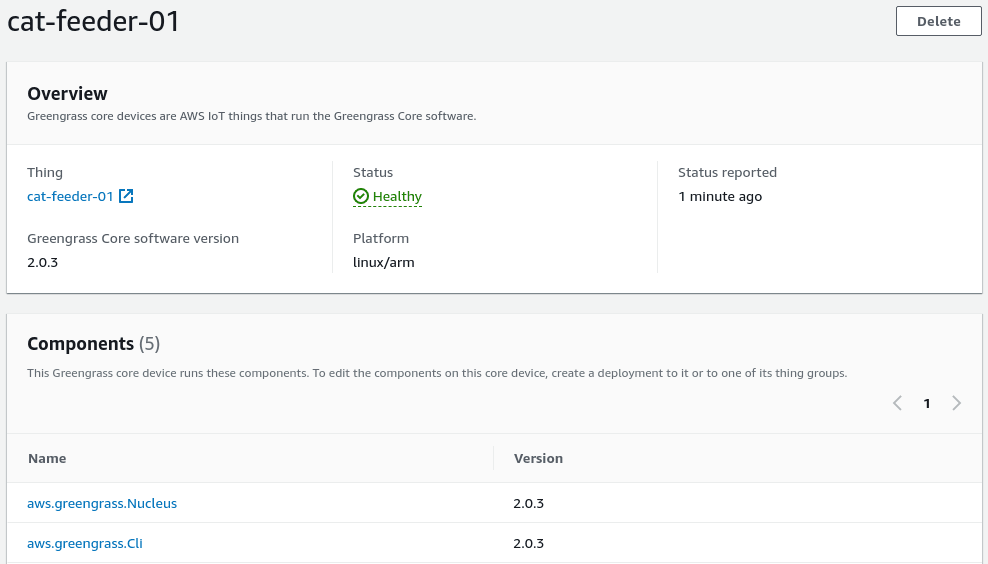This screenshot has height=564, width=988.
Task: Go to next components page chevron
Action: pos(957,403)
